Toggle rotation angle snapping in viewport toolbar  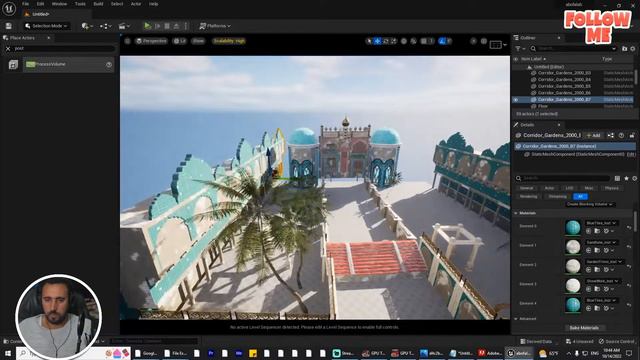coord(442,41)
